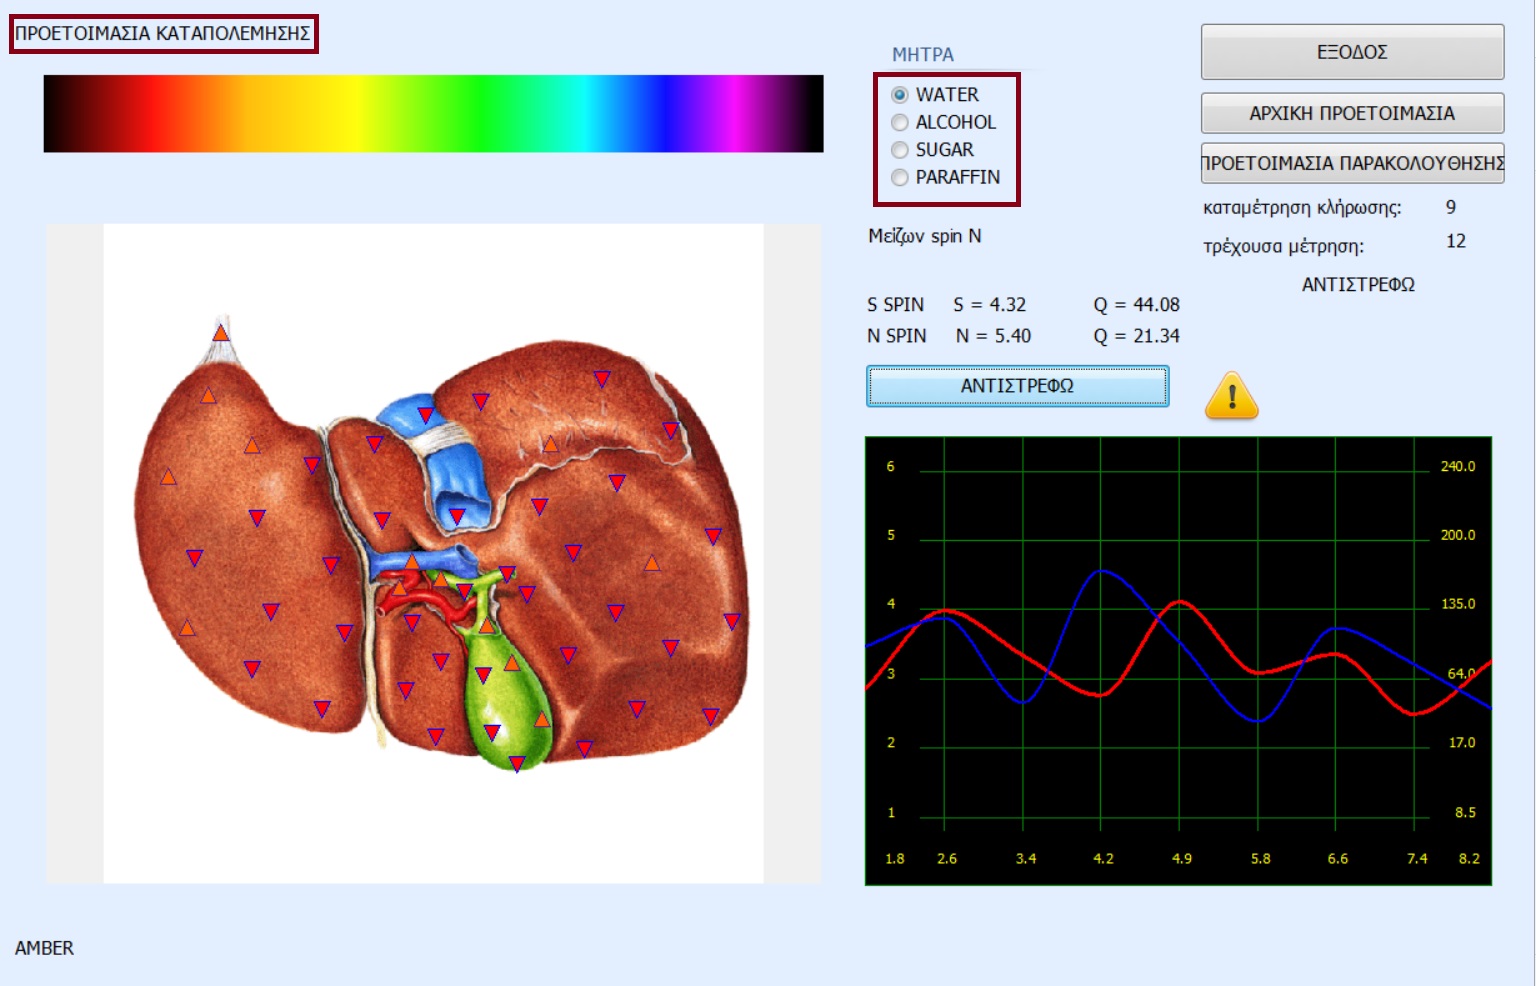Click the 135.0 graph axis label
The height and width of the screenshot is (986, 1536).
[1458, 604]
